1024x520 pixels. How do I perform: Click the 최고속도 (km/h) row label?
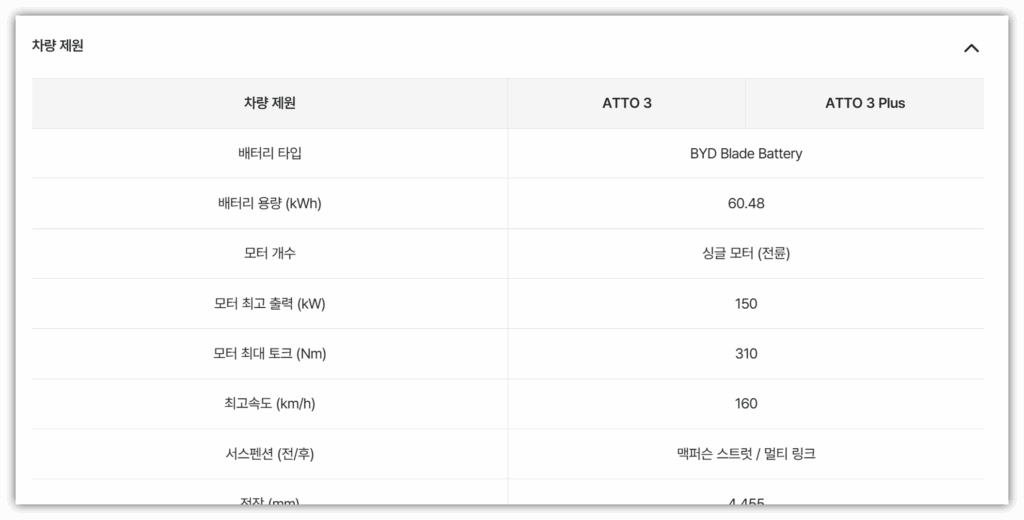(x=269, y=404)
